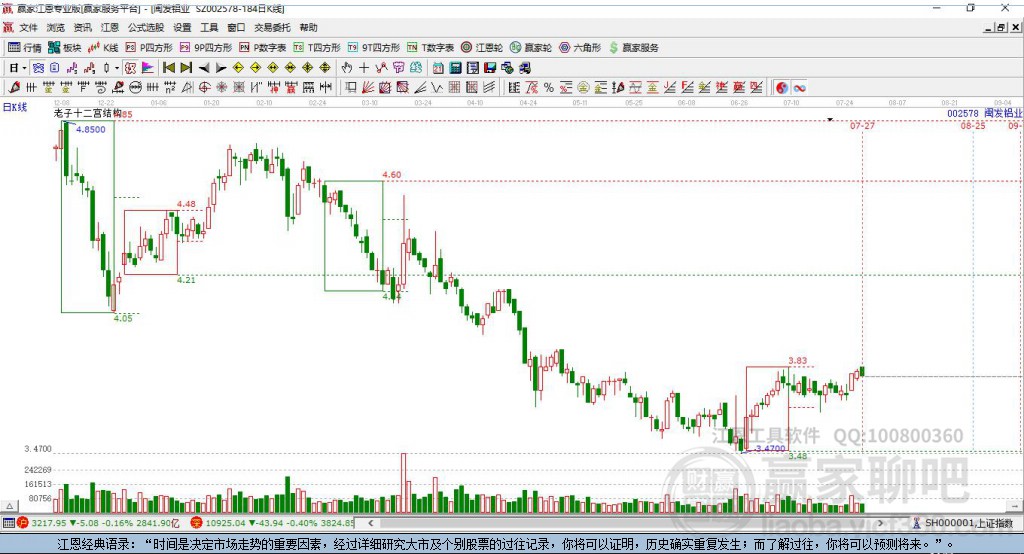Select the red fan lines tool
Screen dimensions: 1024x554
pos(368,88)
